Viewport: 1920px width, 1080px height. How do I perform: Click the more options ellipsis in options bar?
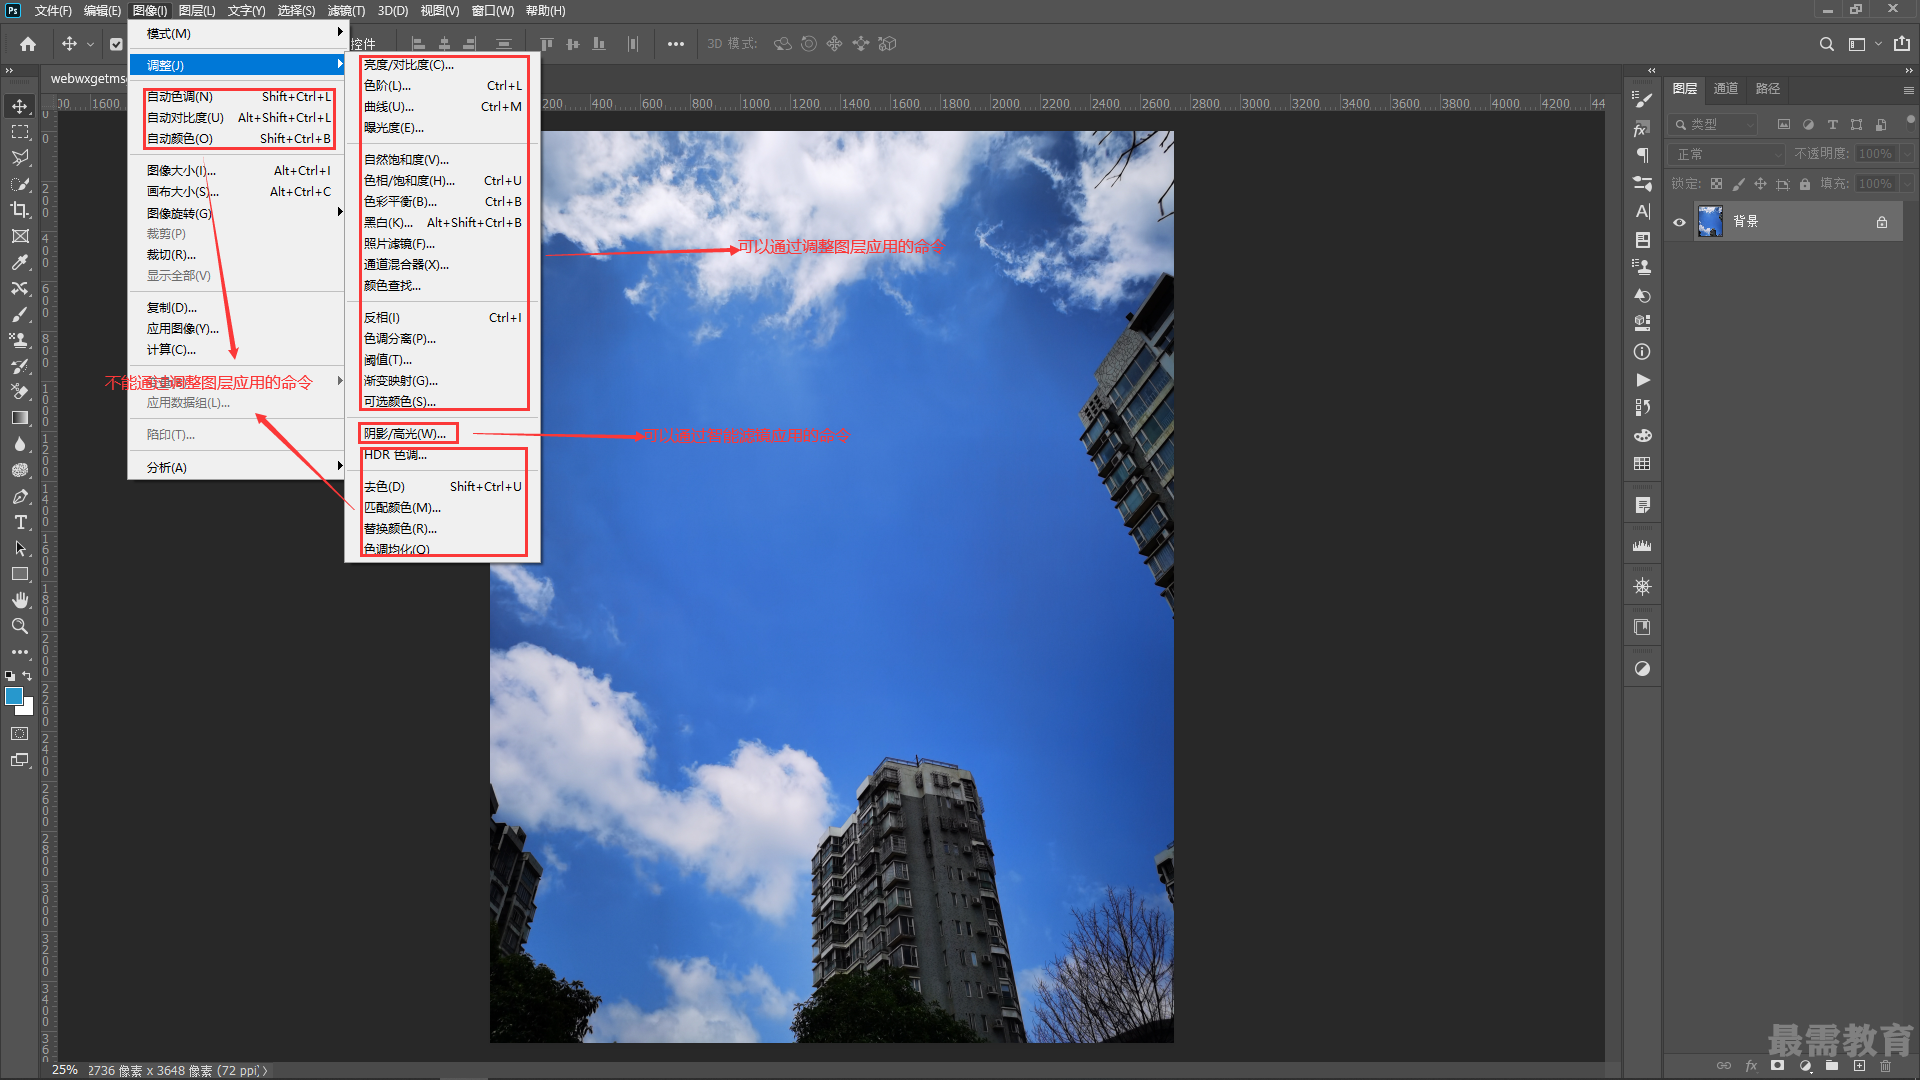[676, 44]
